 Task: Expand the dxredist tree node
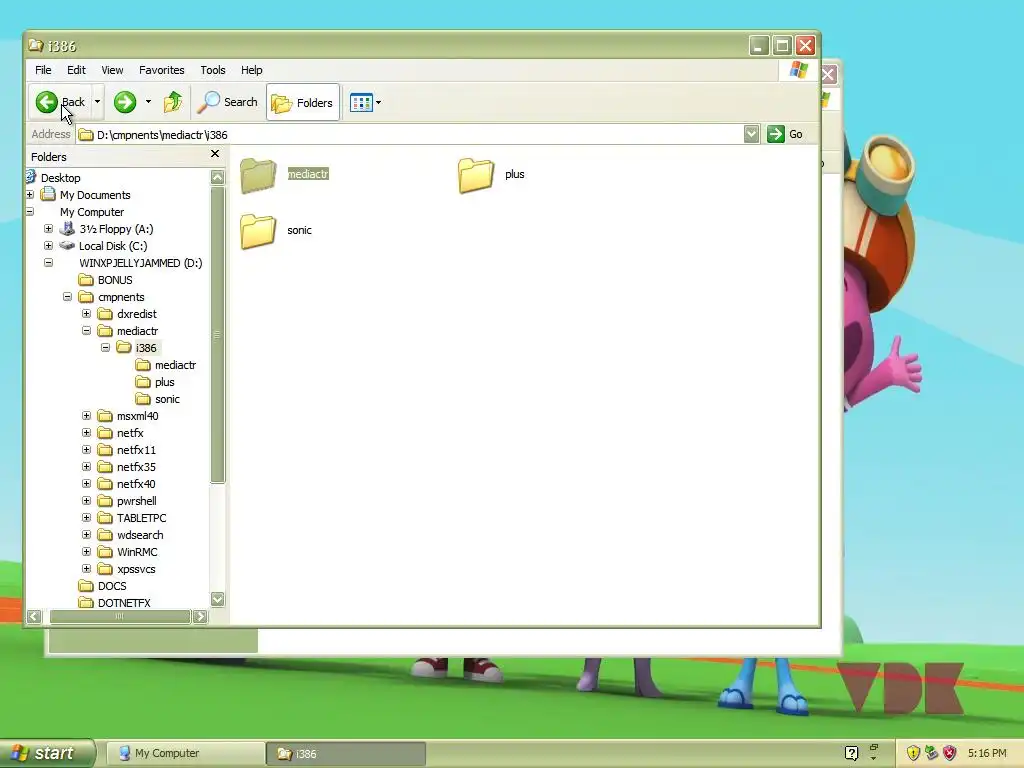(x=86, y=313)
